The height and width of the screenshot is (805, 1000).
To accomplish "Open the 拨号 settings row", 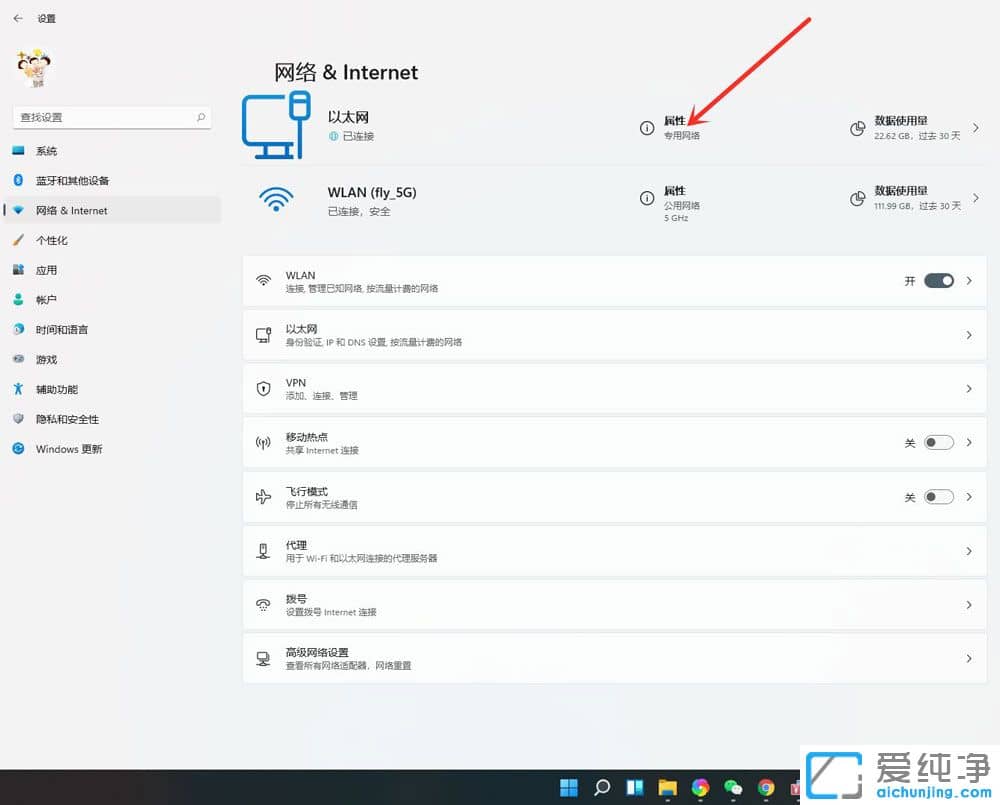I will [x=615, y=605].
